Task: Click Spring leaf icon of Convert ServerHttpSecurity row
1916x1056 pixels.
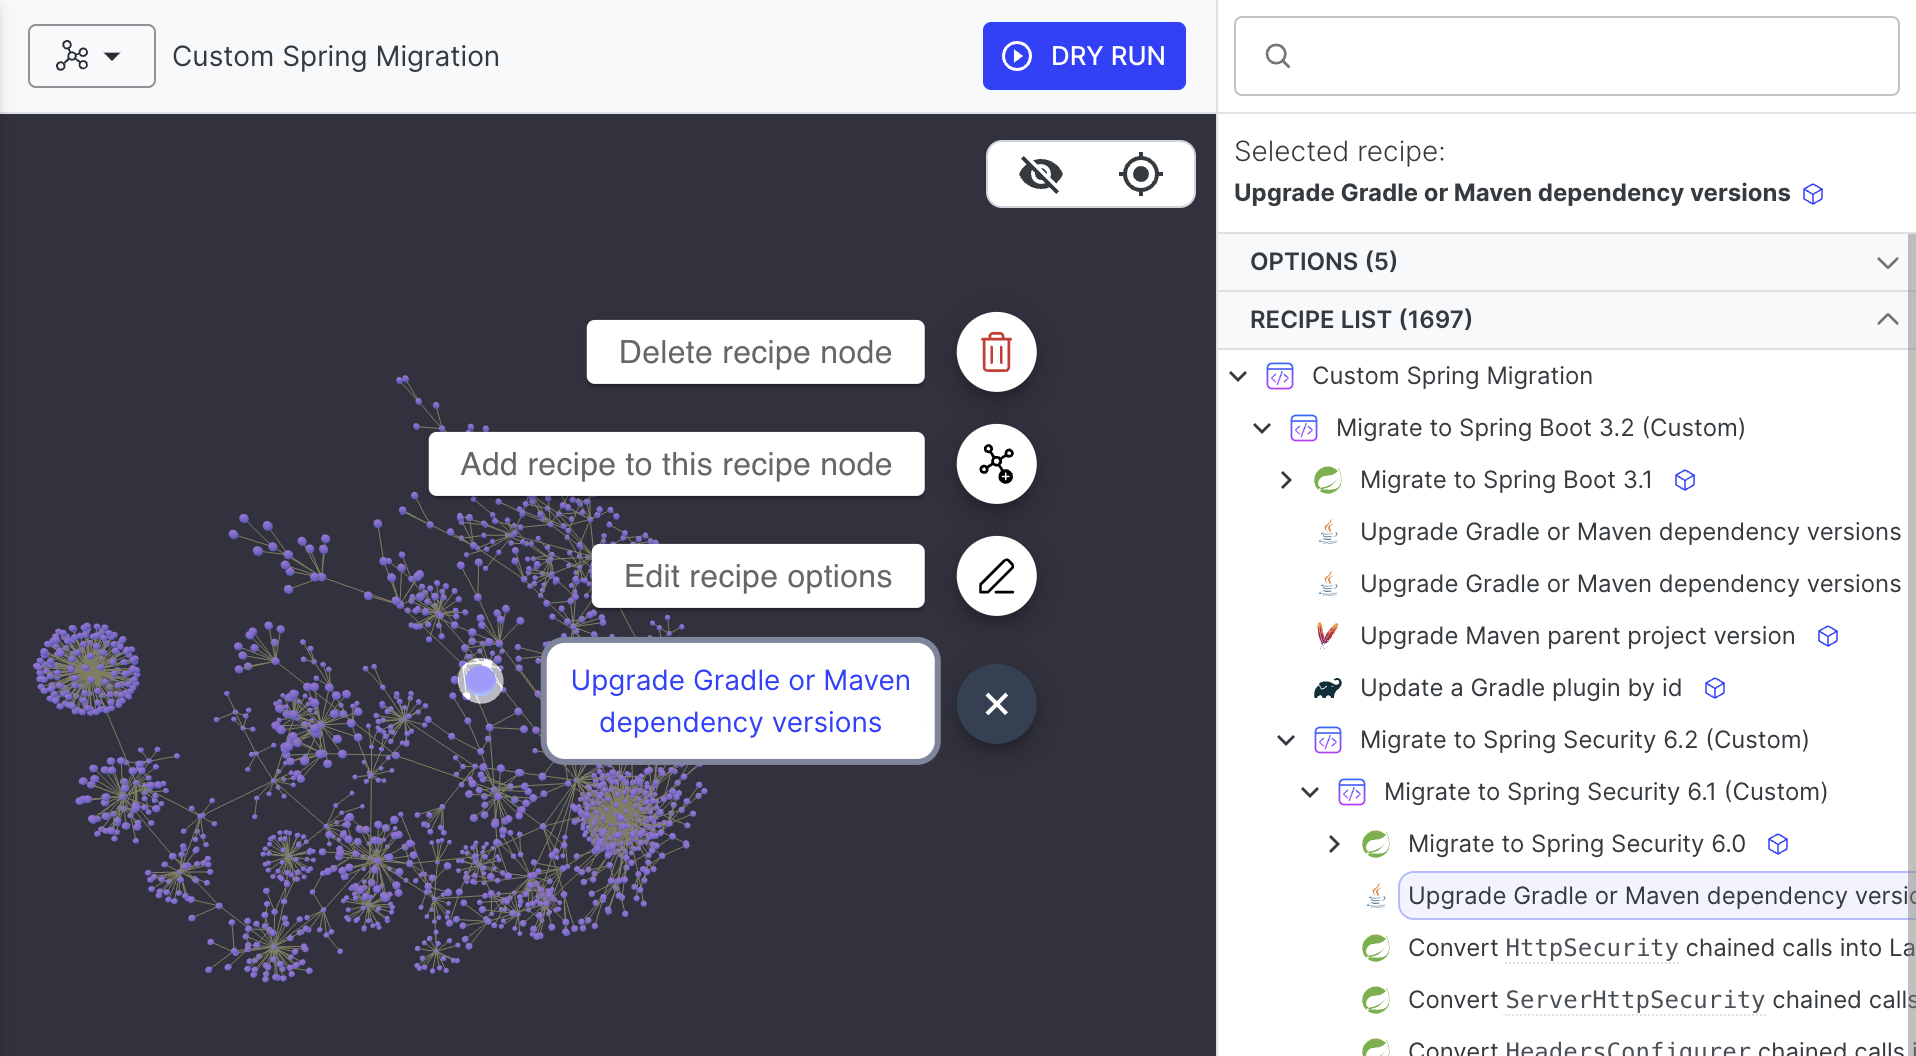Action: pyautogui.click(x=1376, y=1000)
